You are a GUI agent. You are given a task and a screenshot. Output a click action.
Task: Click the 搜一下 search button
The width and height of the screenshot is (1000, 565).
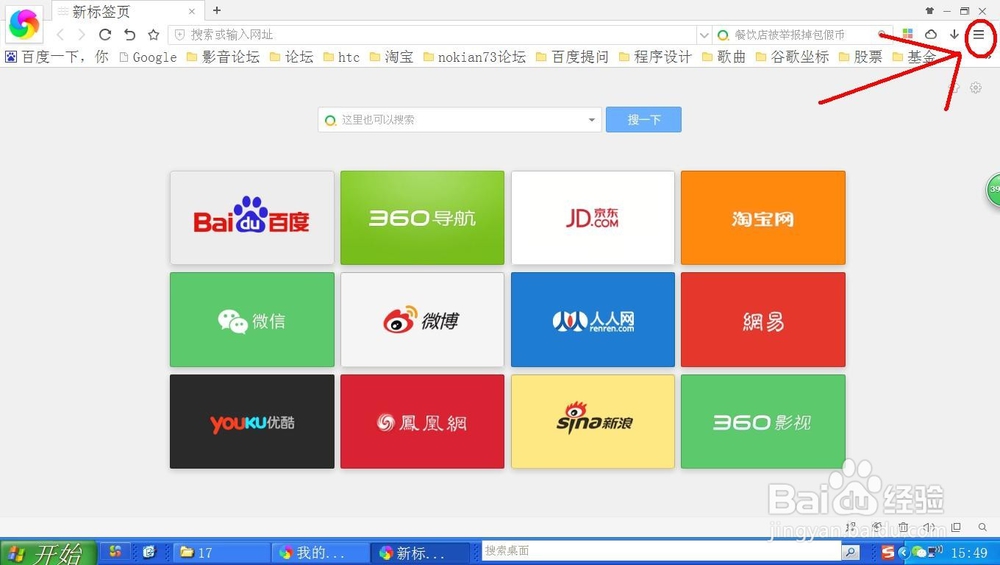coord(643,120)
